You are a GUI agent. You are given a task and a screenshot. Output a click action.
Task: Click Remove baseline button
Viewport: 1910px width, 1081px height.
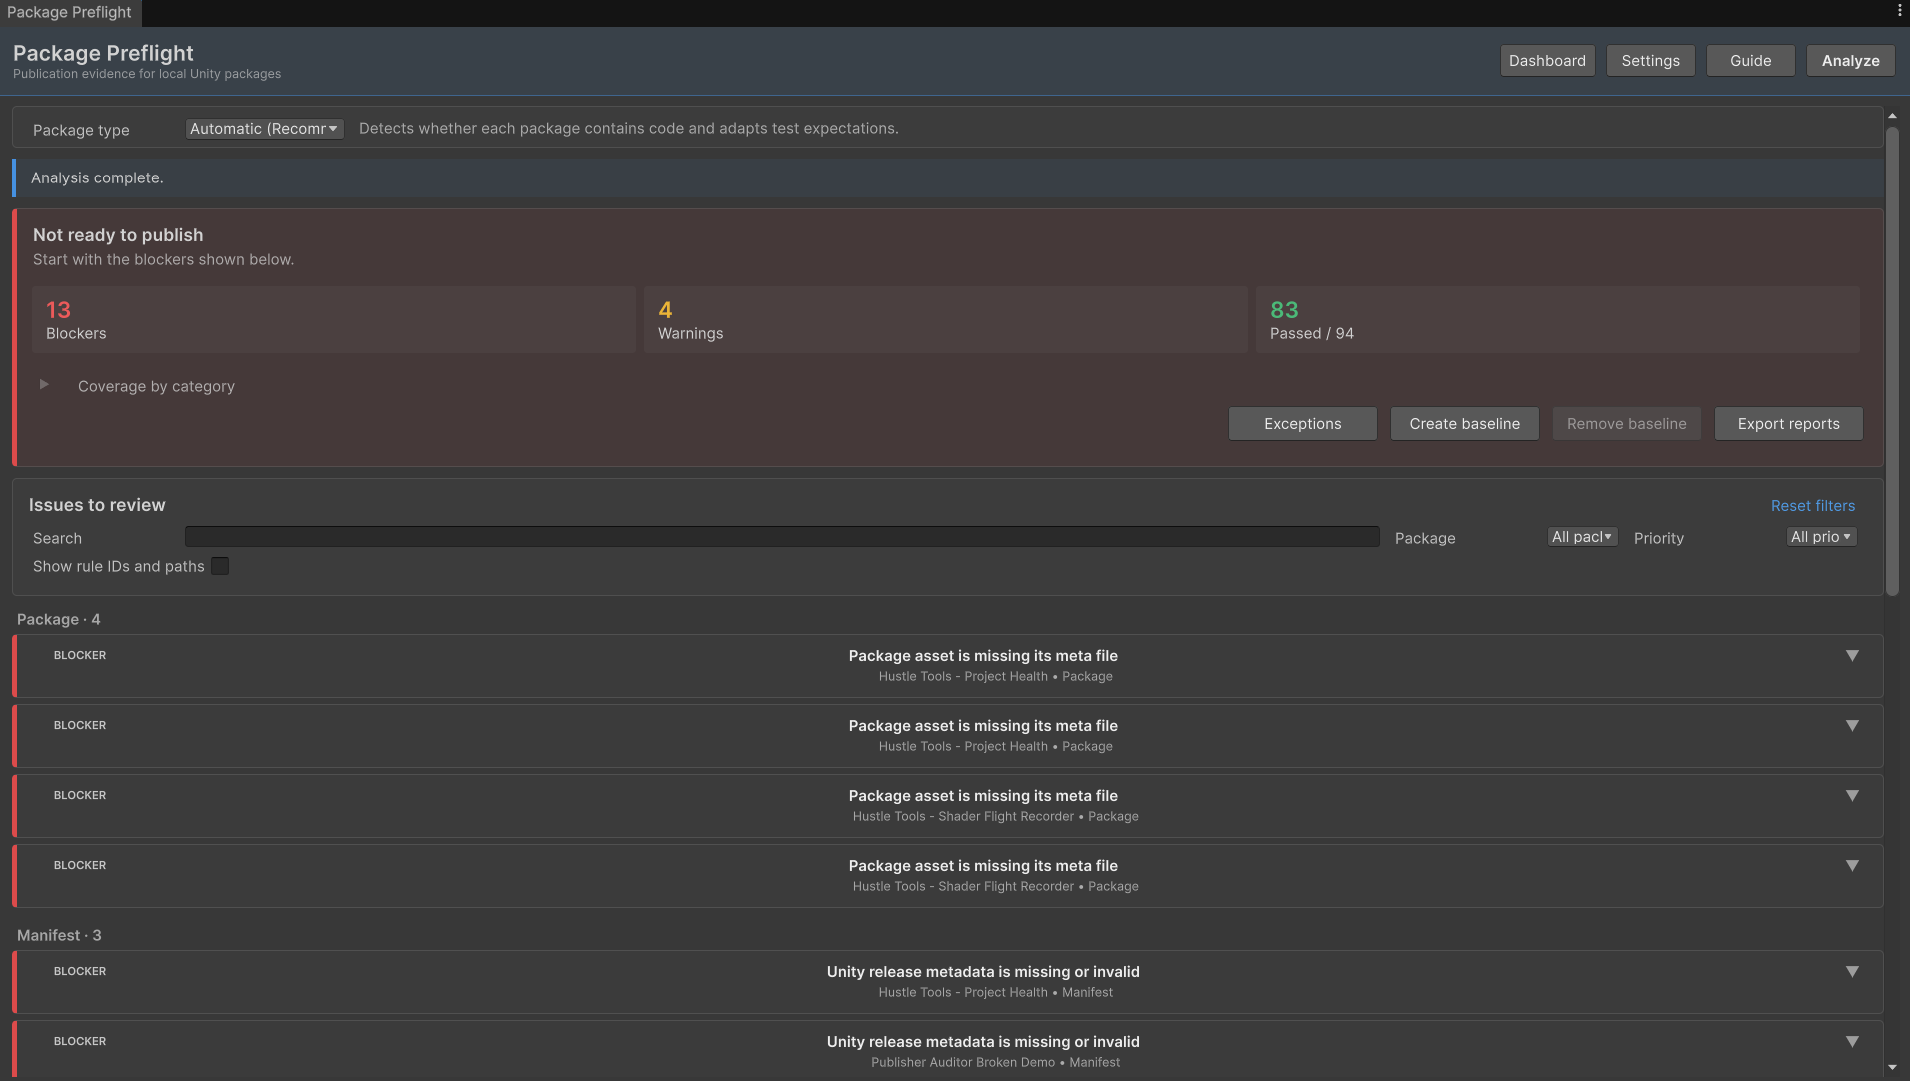coord(1626,423)
